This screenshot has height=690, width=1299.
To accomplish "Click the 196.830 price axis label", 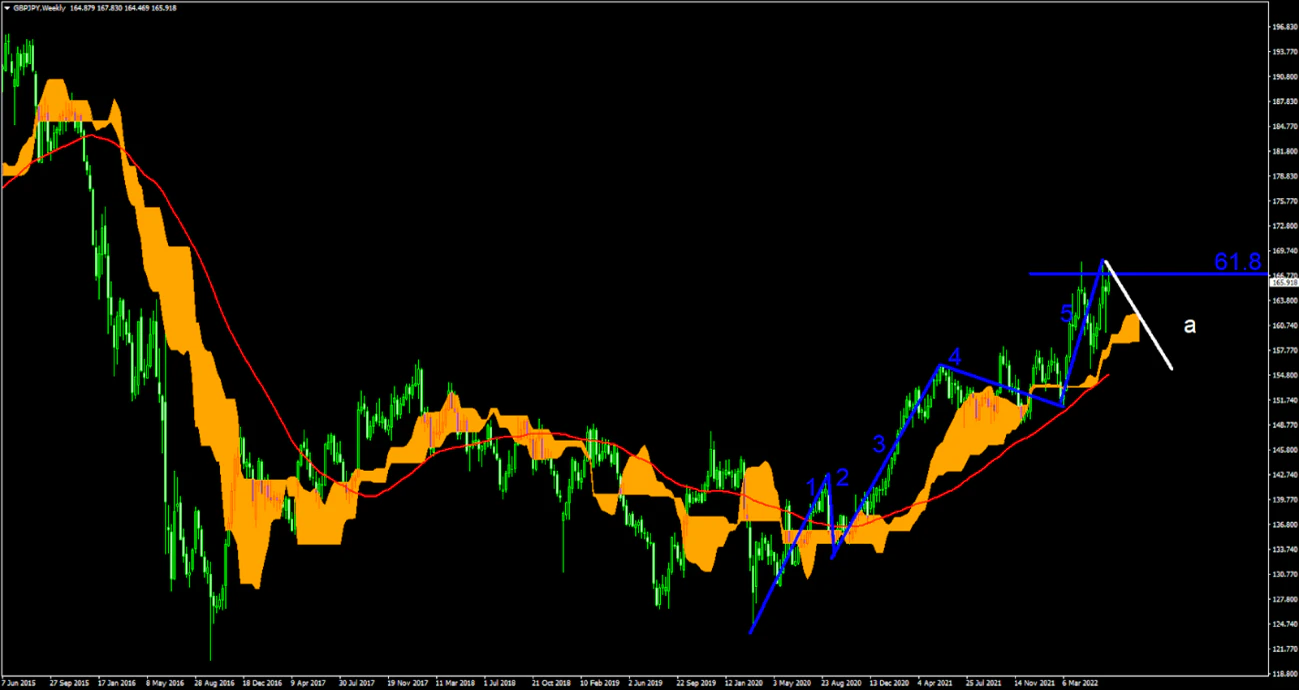I will click(1283, 27).
